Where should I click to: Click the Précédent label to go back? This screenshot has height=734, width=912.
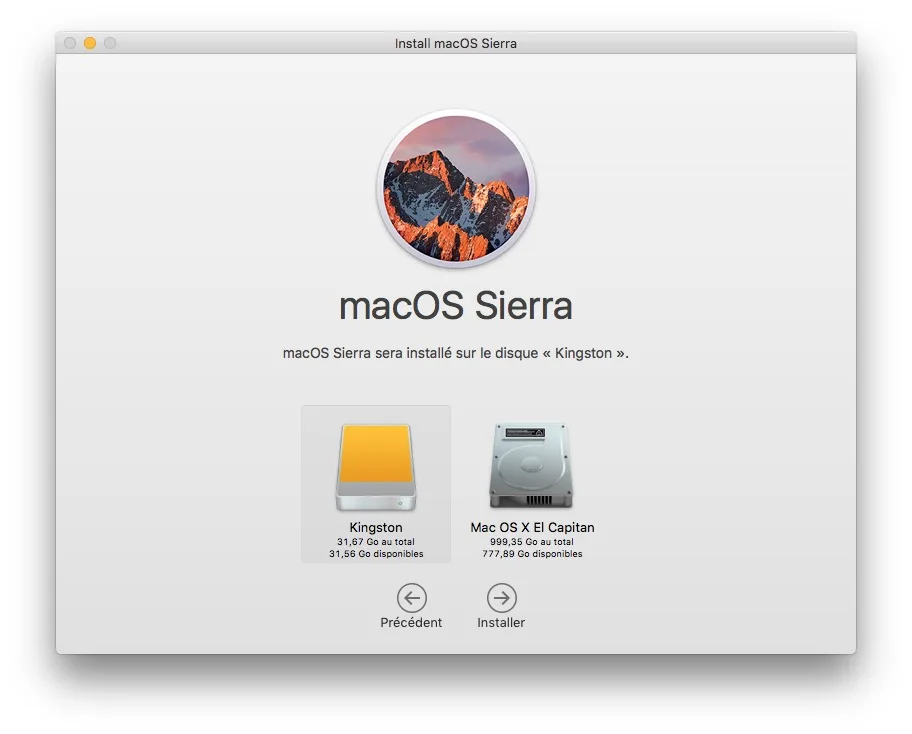[x=411, y=621]
